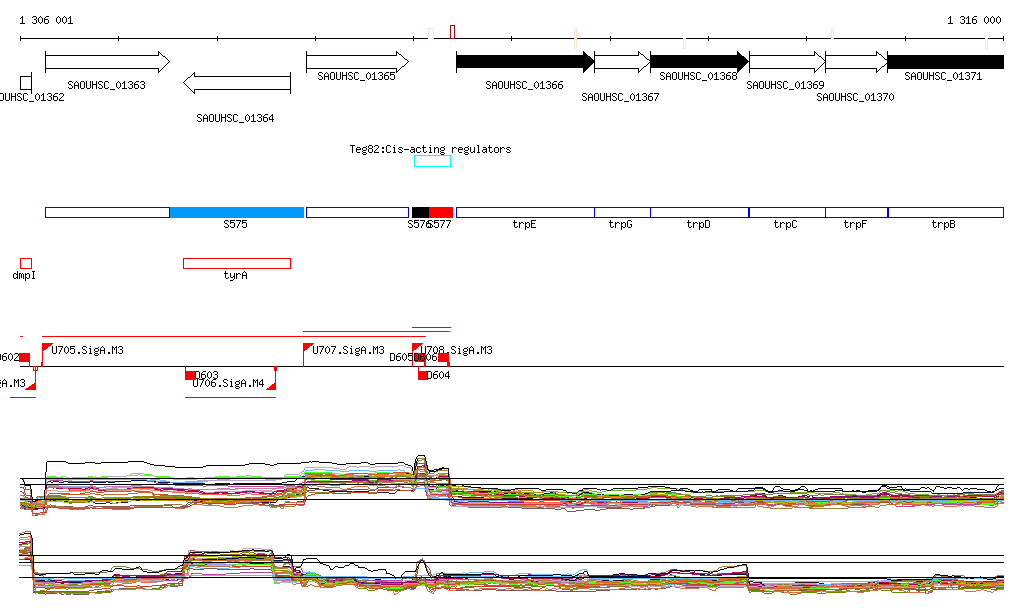Viewport: 1024px width, 611px height.
Task: Select the small red dmpI box
Action: (26, 263)
